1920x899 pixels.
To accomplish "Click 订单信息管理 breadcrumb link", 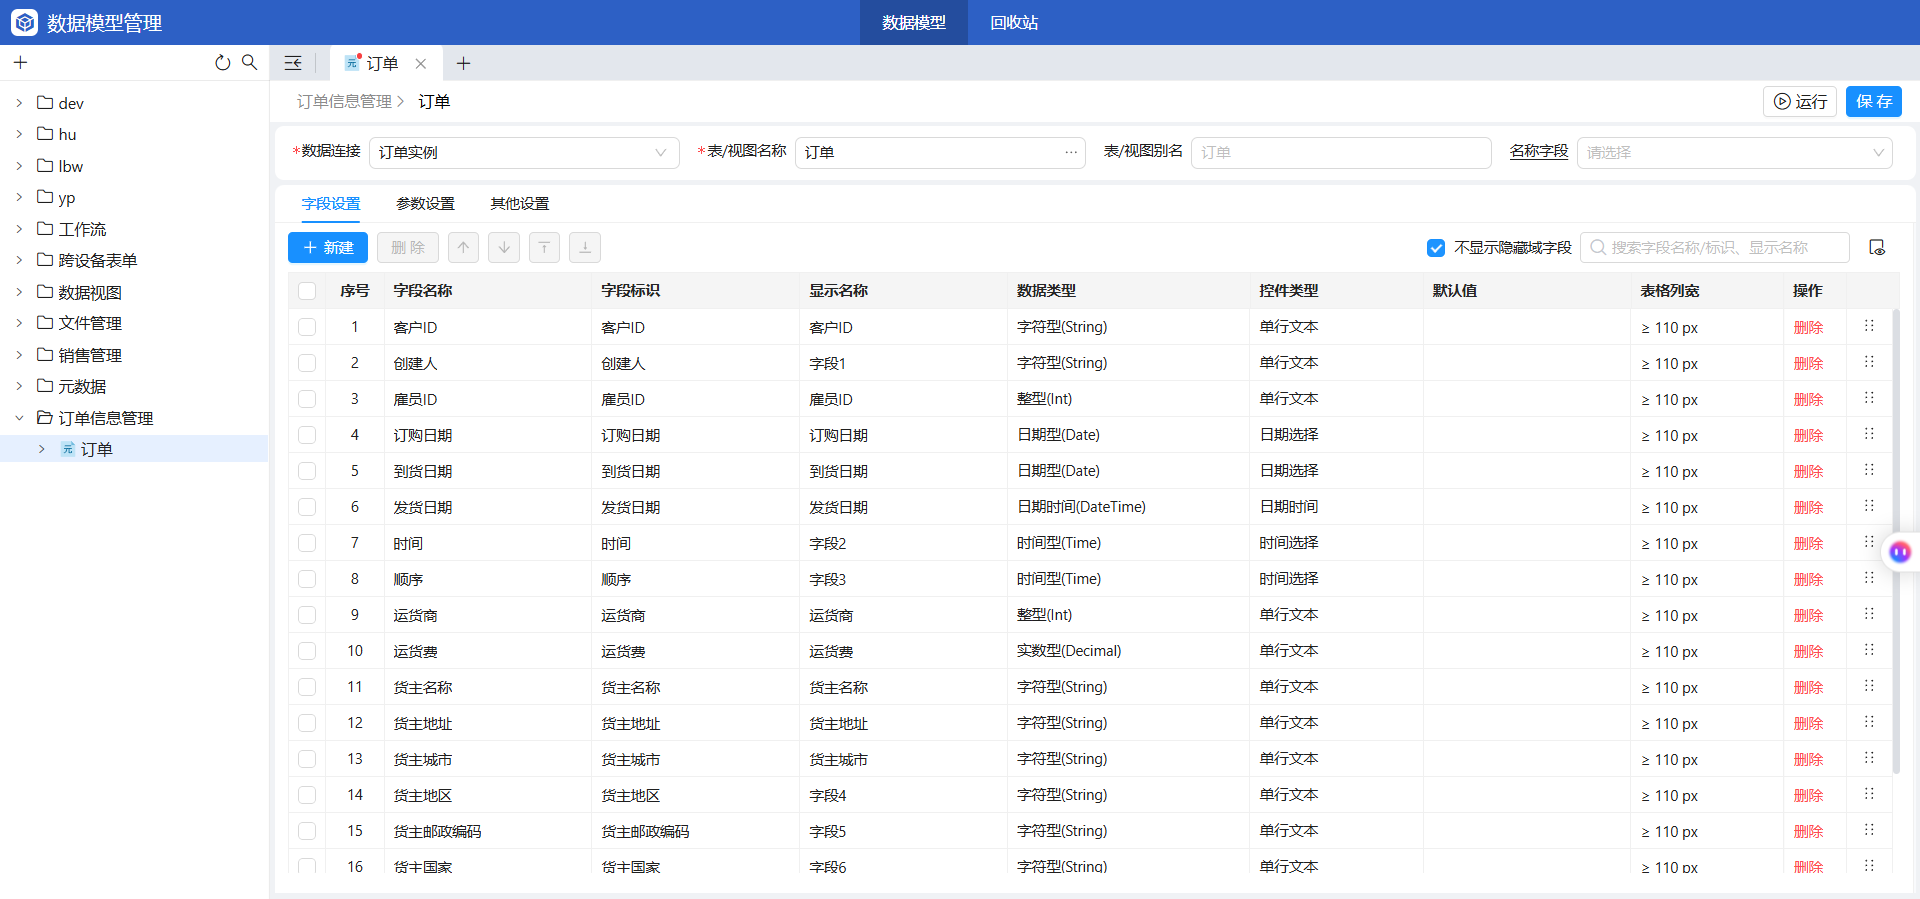I will pos(344,101).
